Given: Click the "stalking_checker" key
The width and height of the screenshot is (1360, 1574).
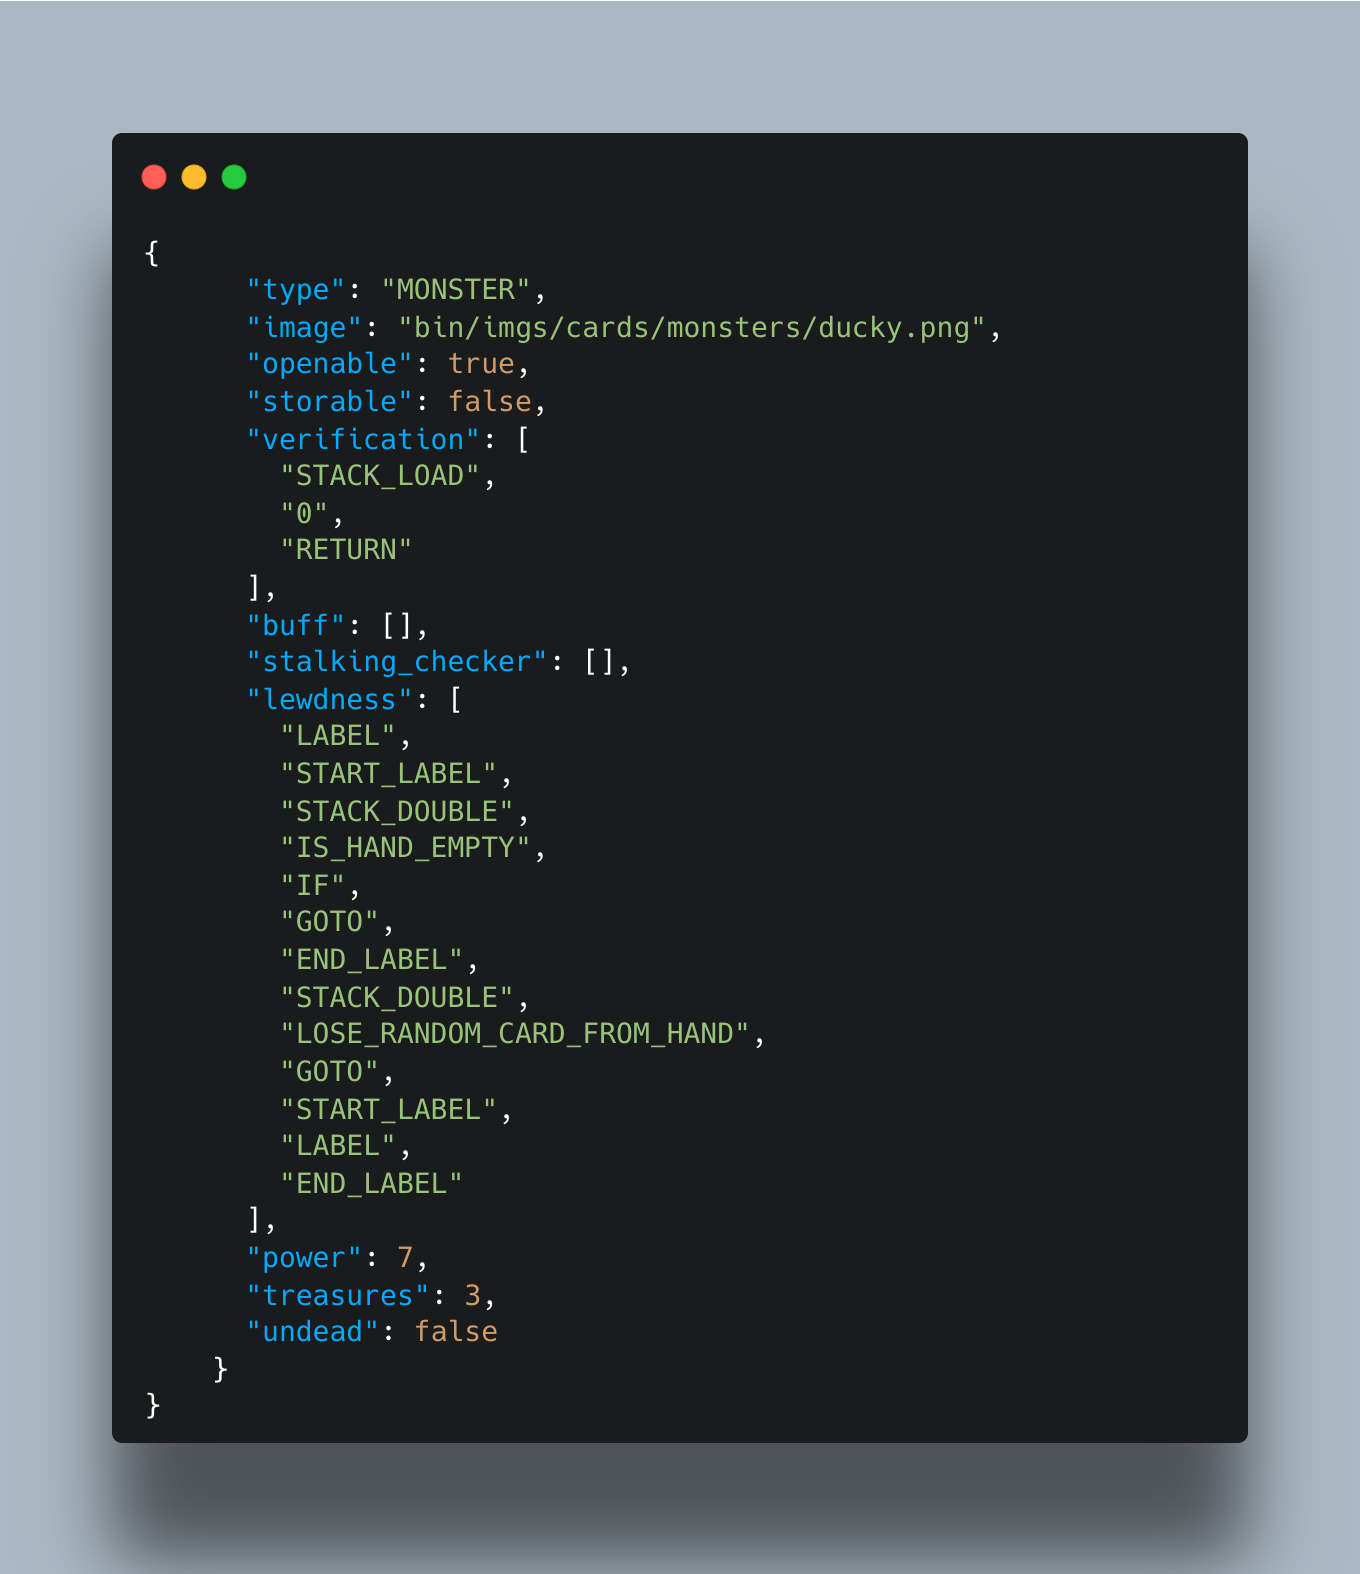Looking at the screenshot, I should coord(397,662).
